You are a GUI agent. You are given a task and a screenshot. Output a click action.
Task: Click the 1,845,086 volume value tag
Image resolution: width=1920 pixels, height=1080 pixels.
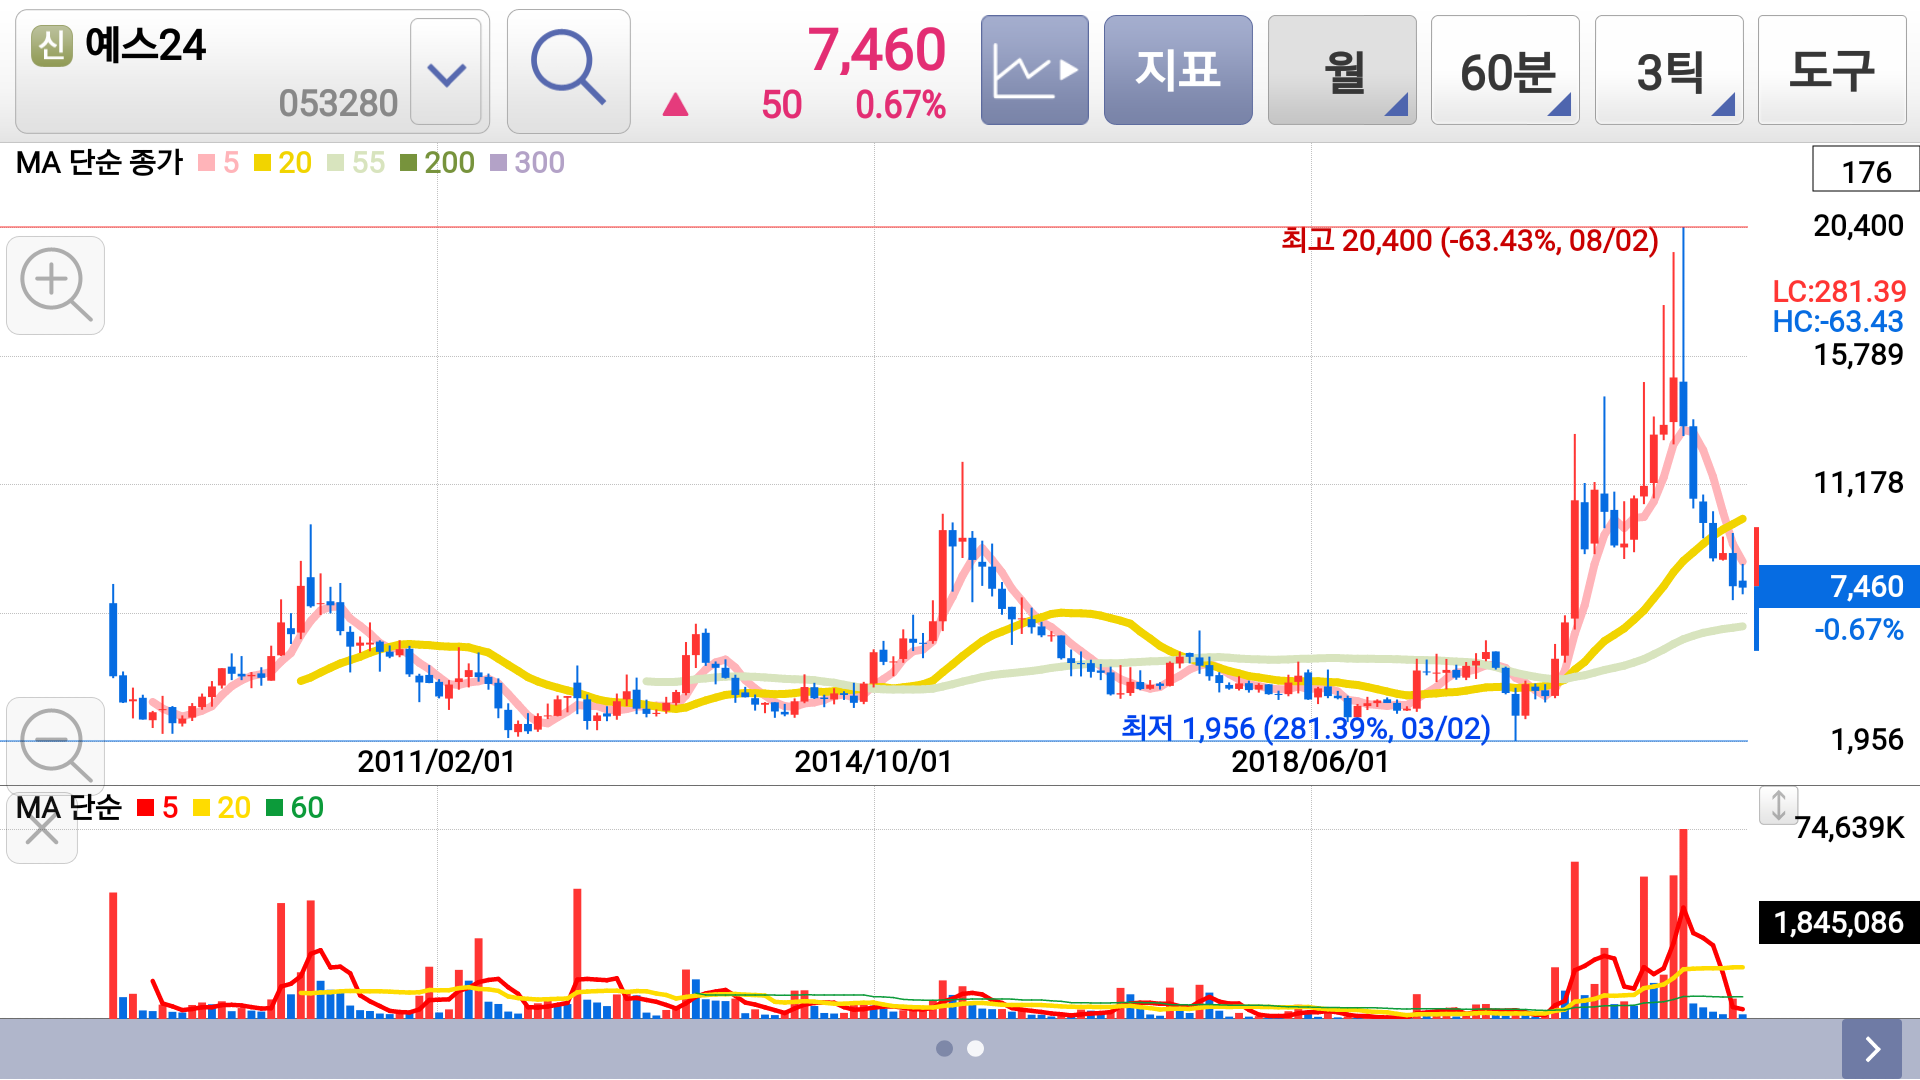[1839, 922]
